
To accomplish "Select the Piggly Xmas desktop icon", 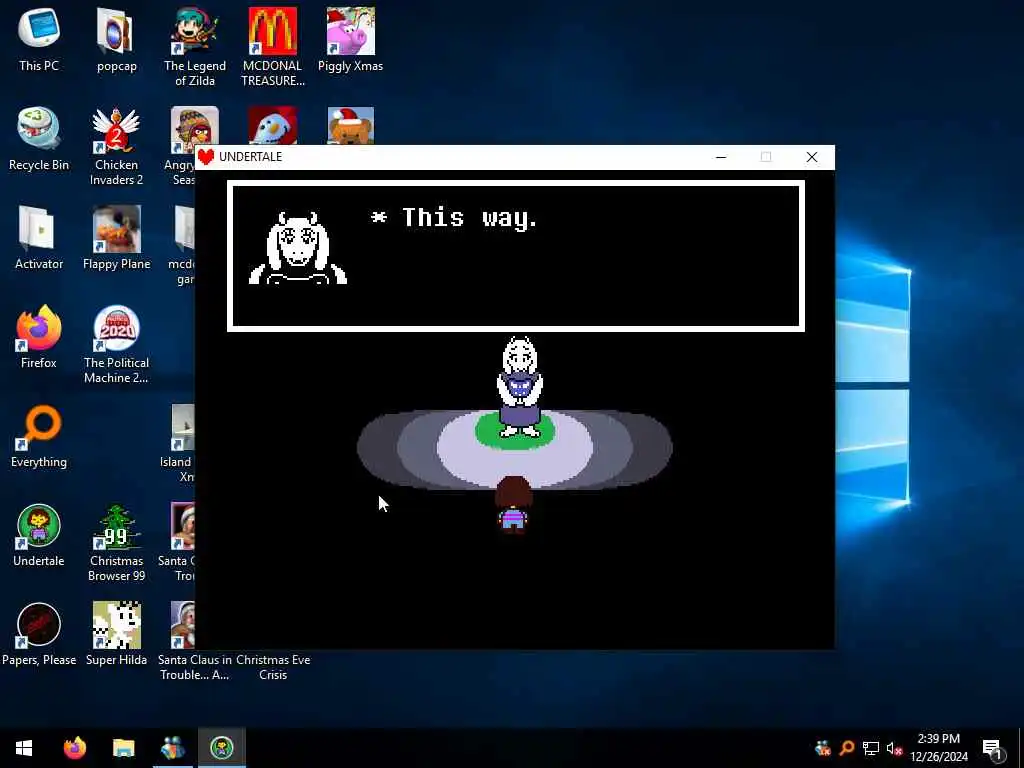I will click(350, 39).
